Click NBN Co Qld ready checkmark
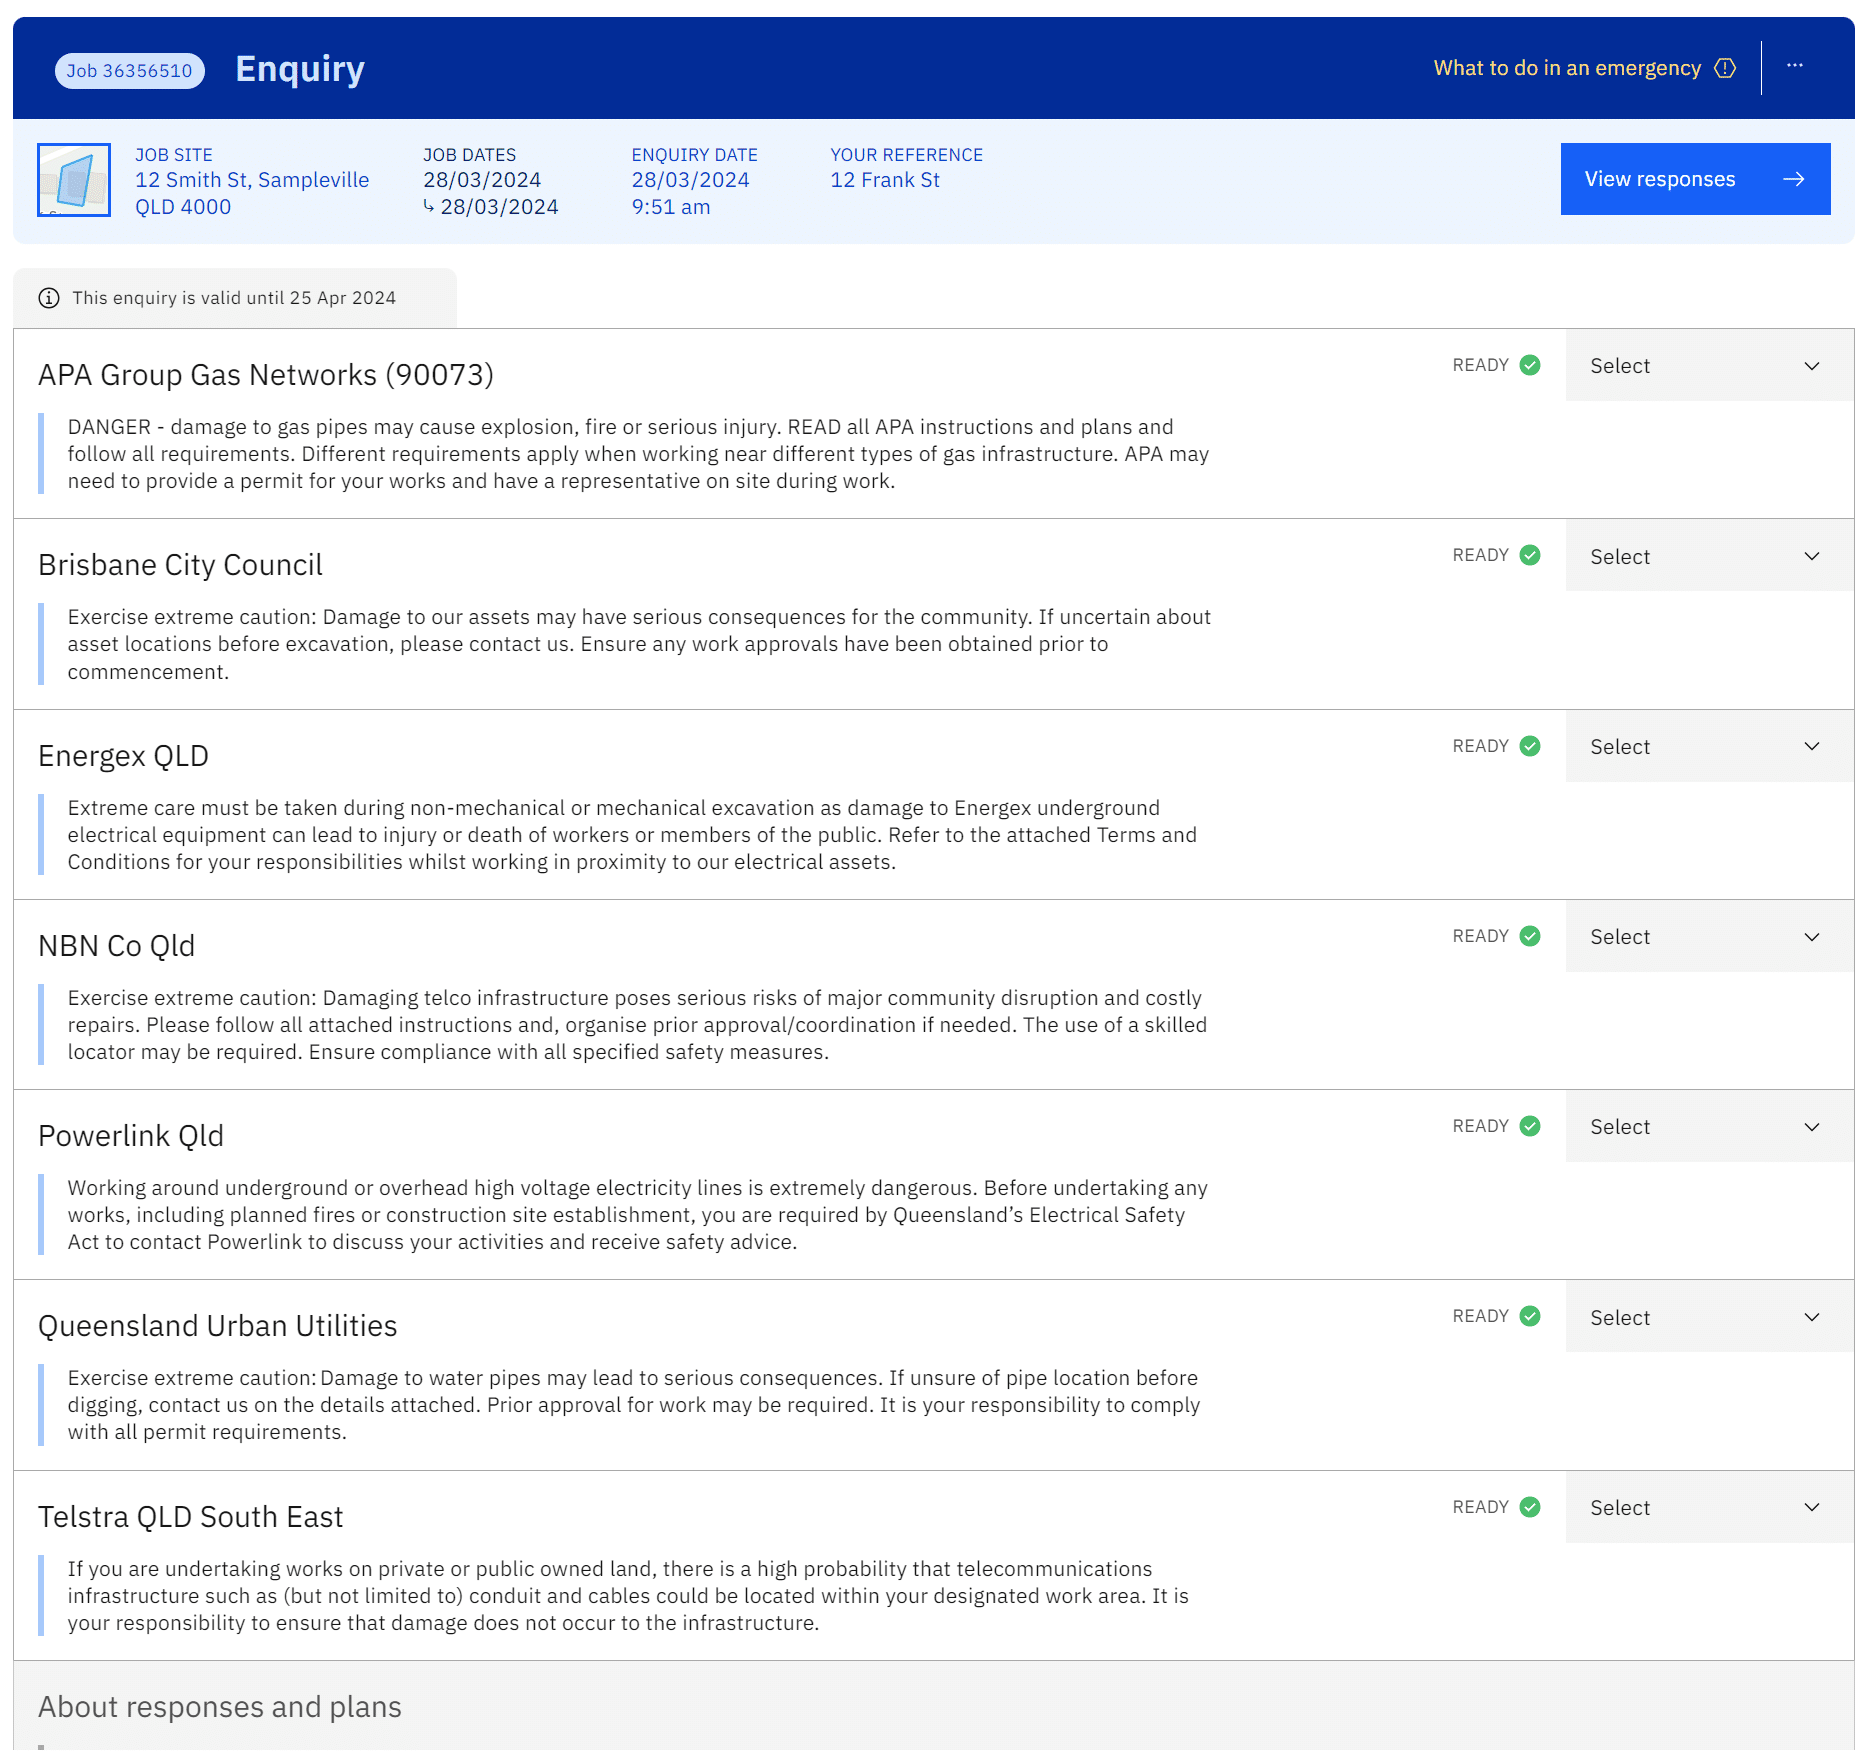Screen dimensions: 1867x1756 pos(1530,936)
